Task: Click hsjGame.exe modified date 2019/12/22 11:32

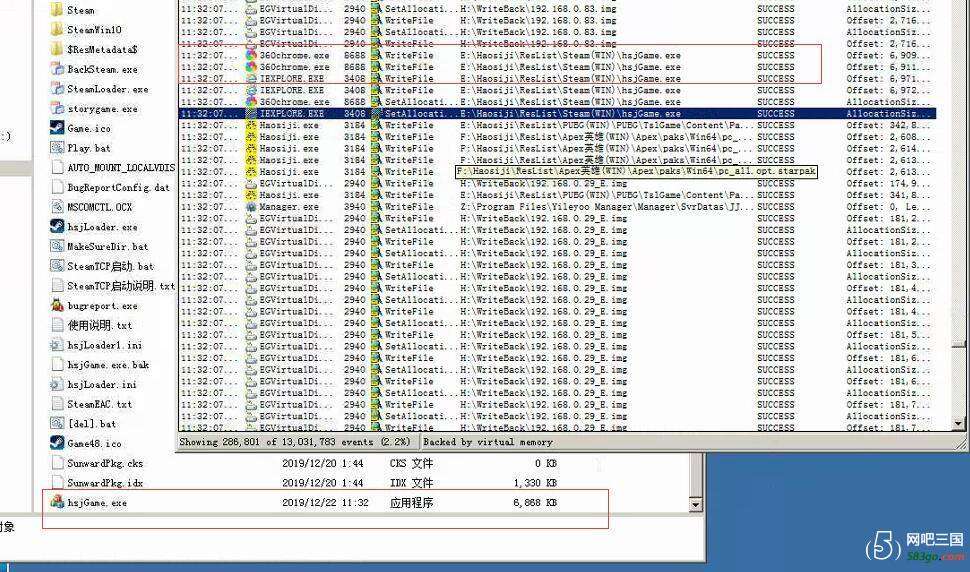Action: click(x=325, y=503)
